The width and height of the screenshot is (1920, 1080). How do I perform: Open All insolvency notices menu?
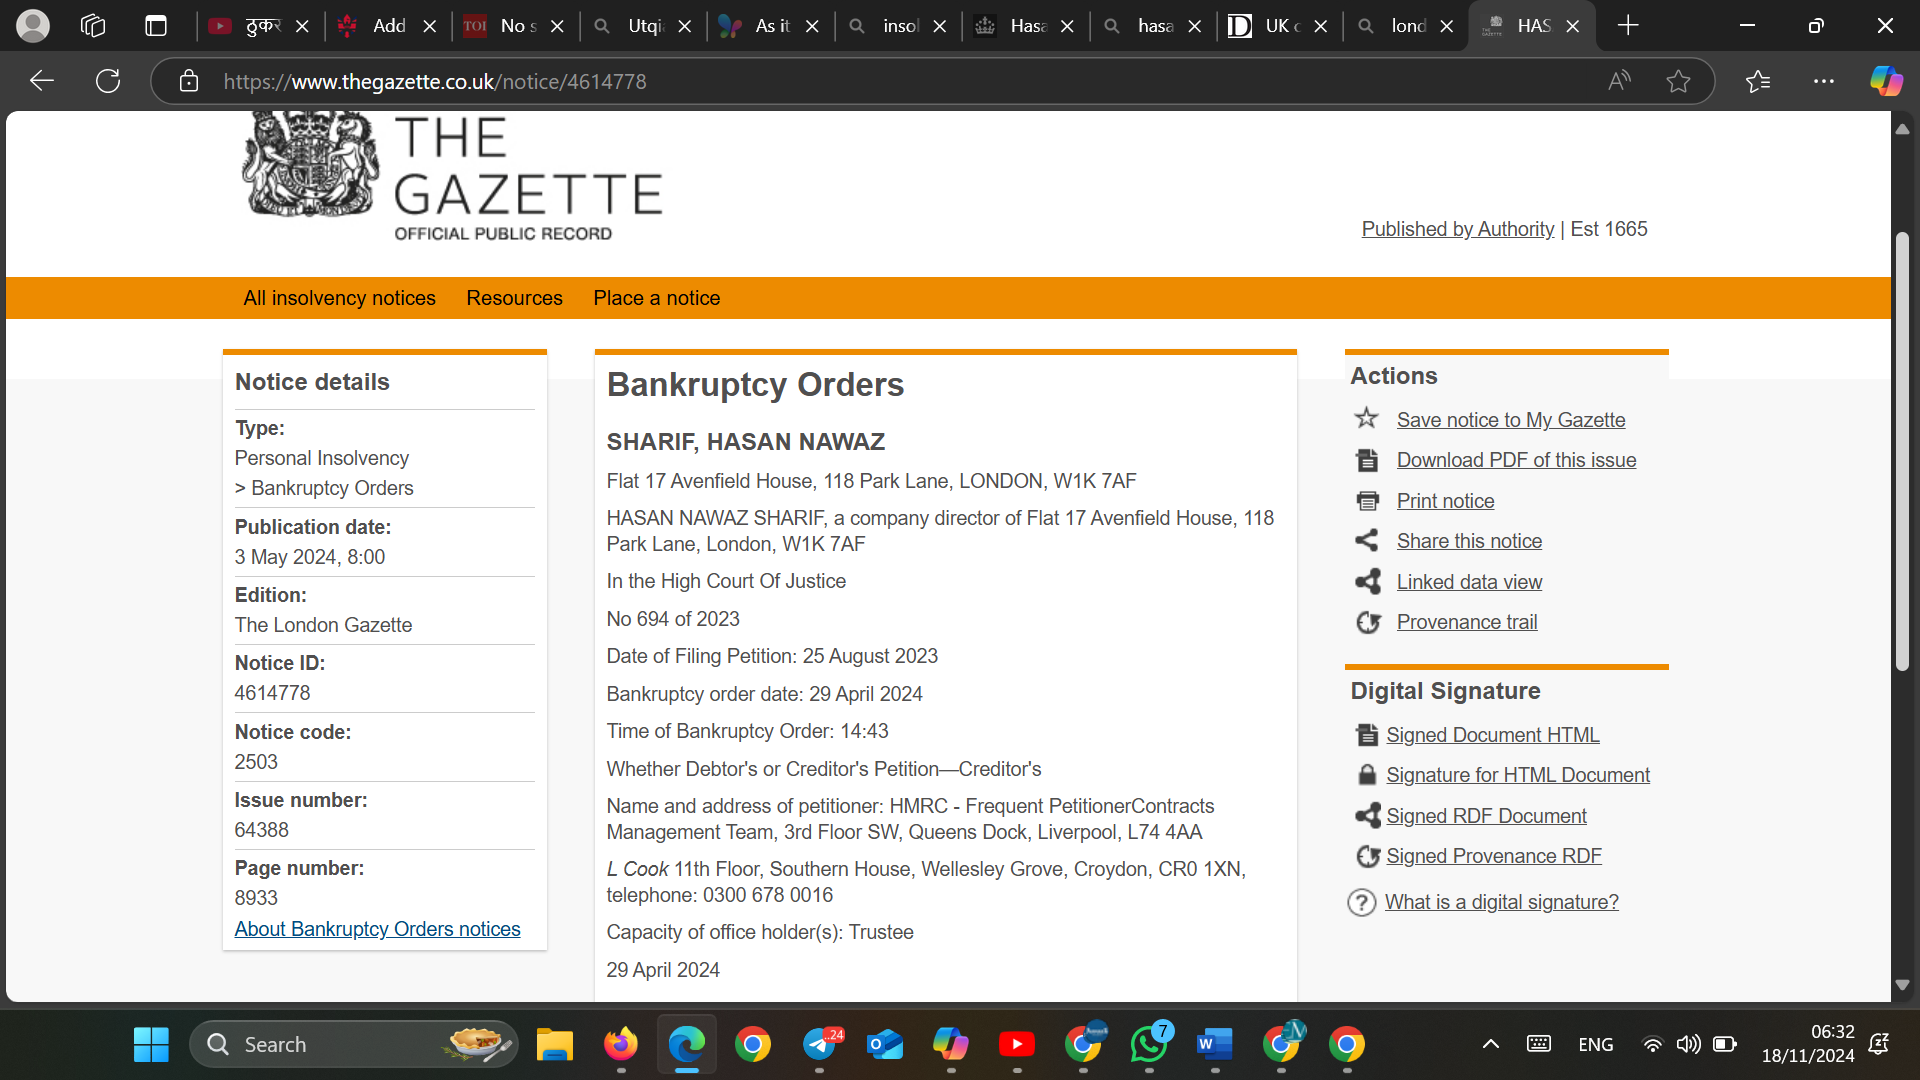coord(339,298)
